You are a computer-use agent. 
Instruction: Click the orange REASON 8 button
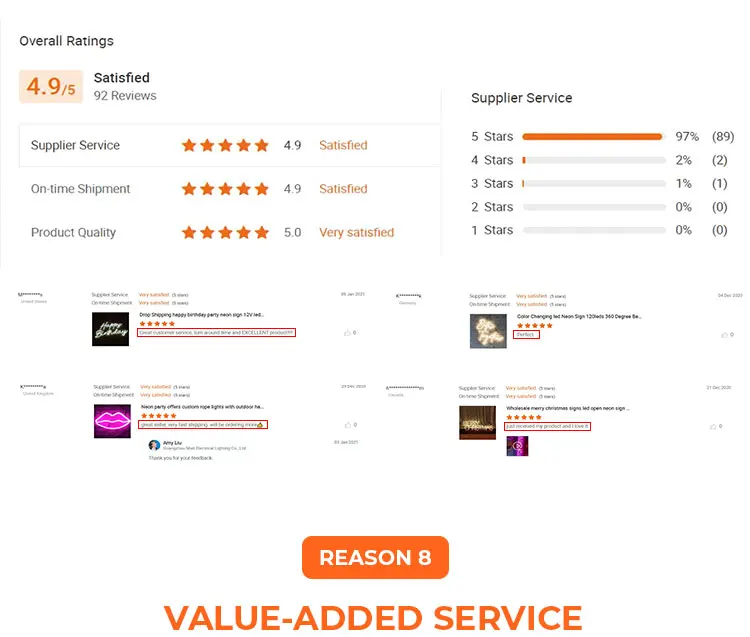tap(375, 558)
